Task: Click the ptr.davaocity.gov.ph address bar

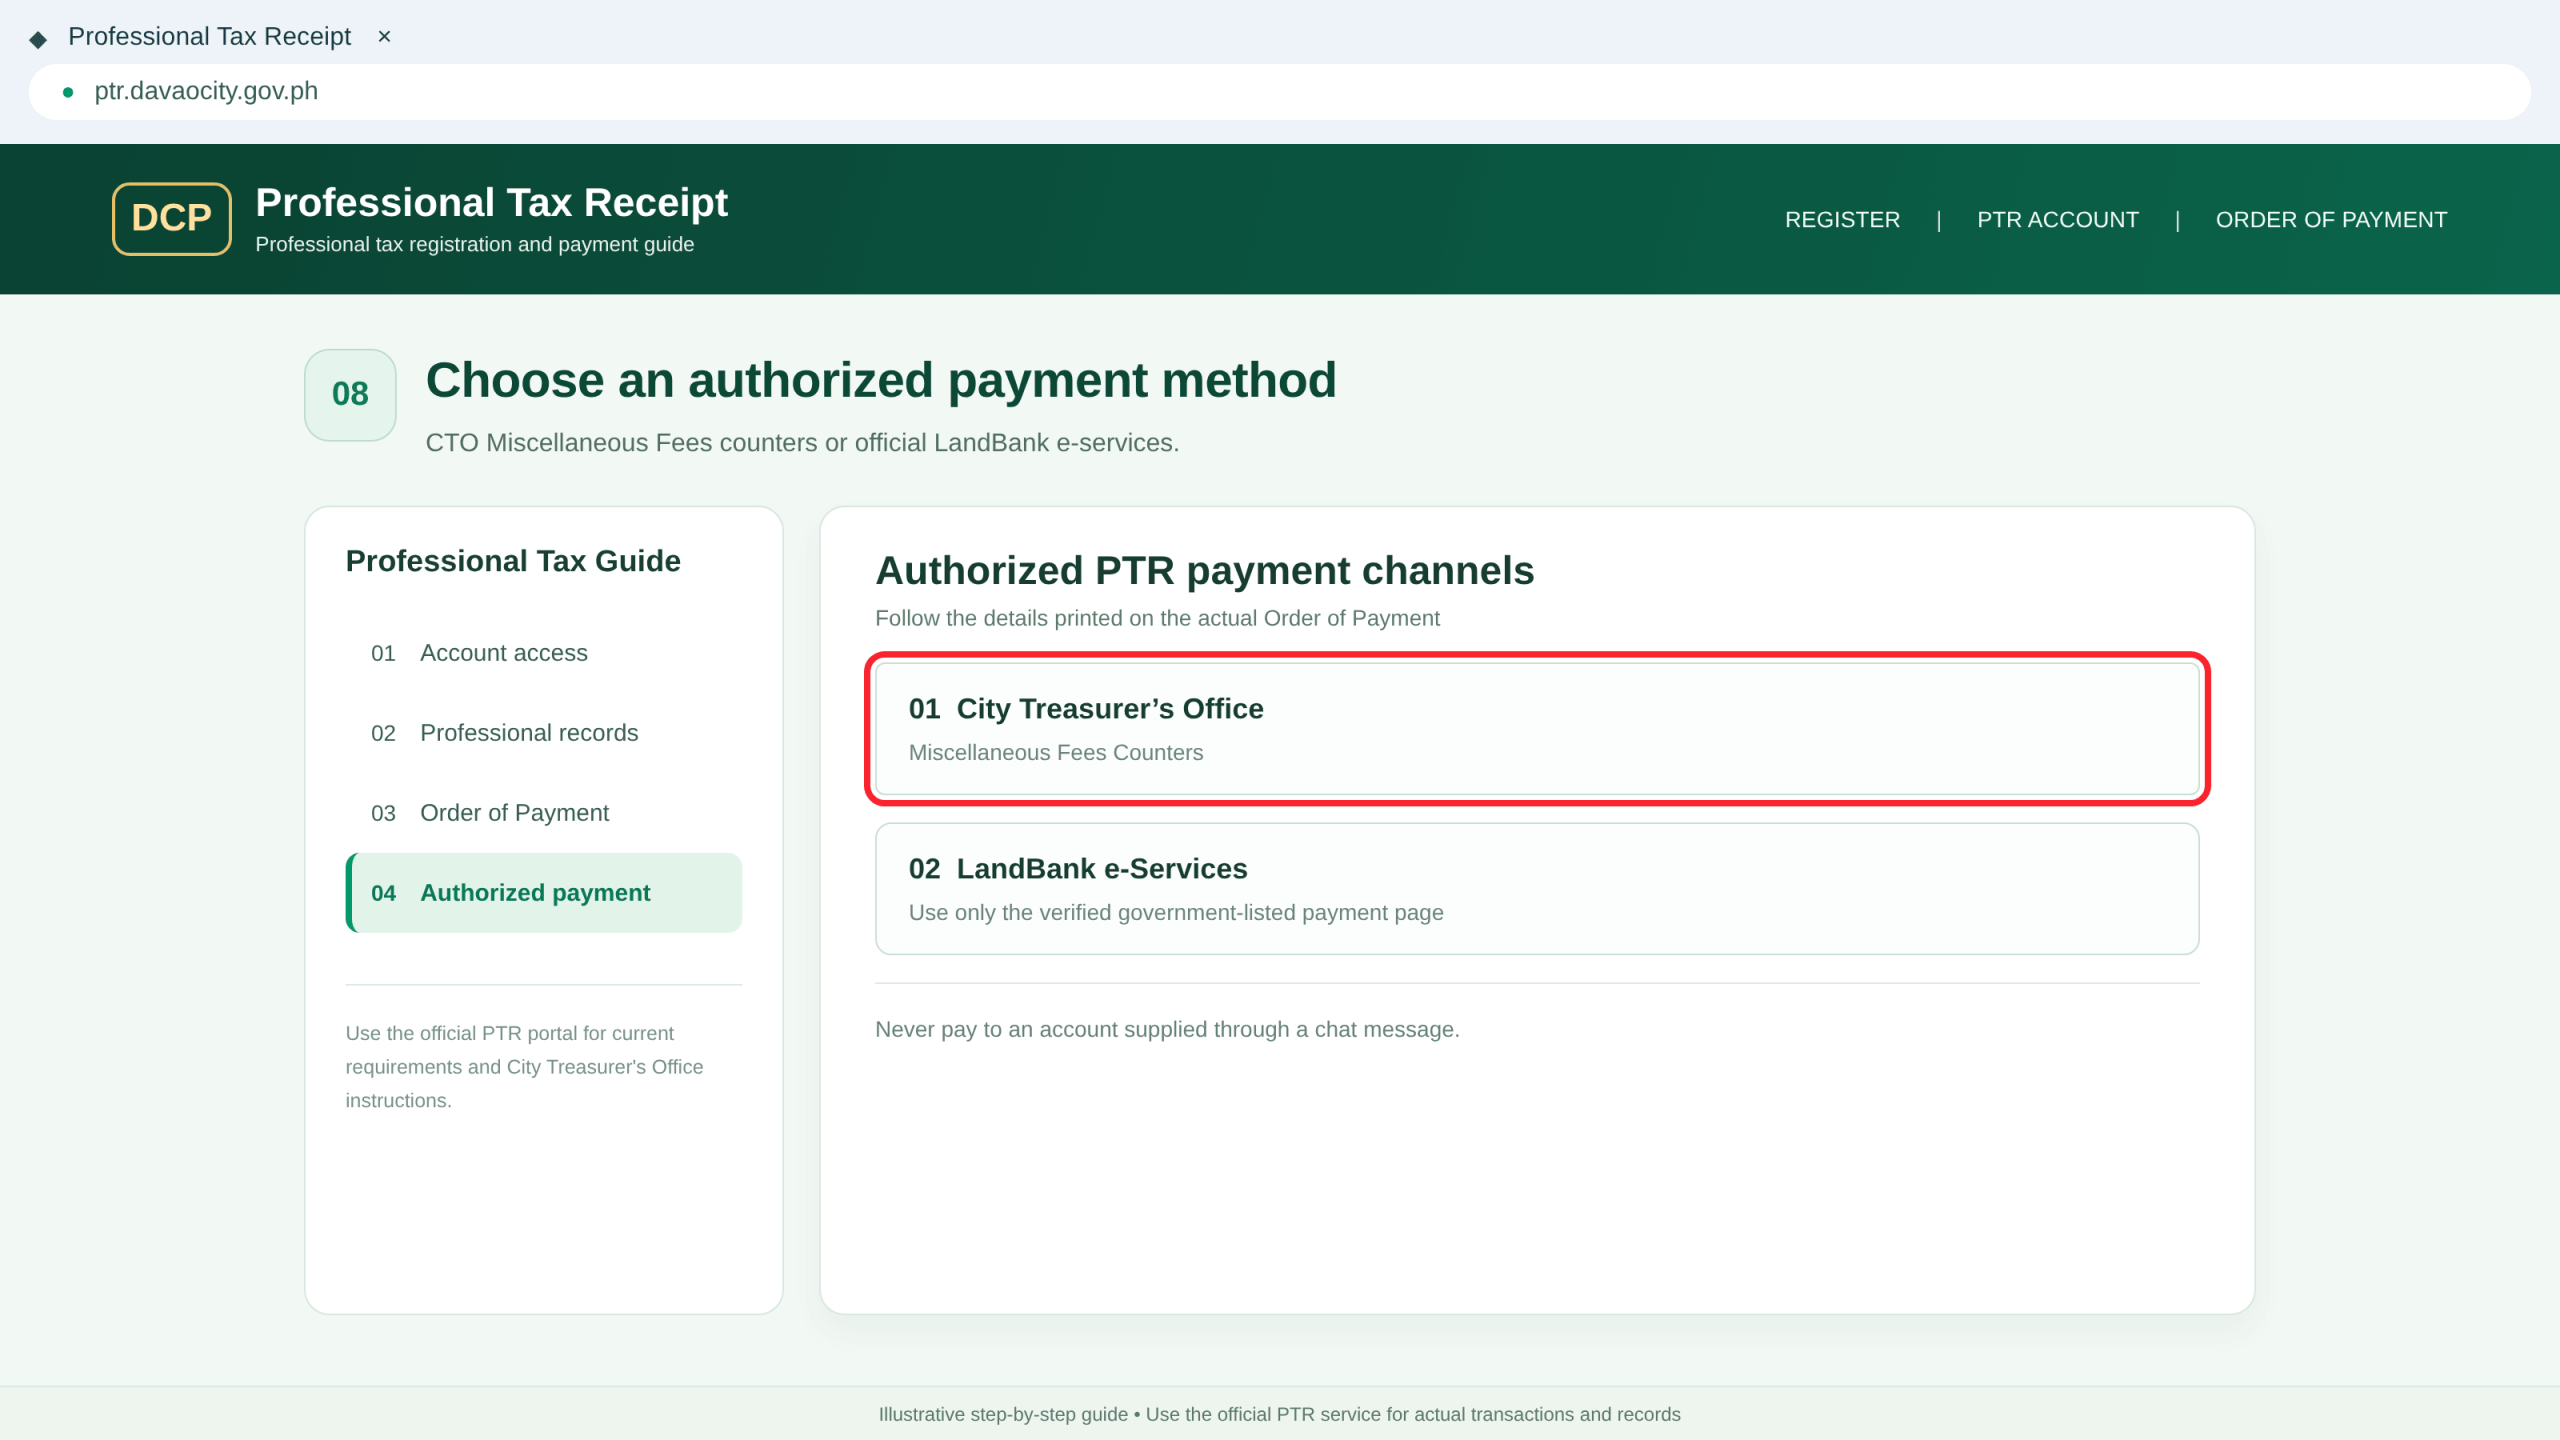Action: point(1280,92)
